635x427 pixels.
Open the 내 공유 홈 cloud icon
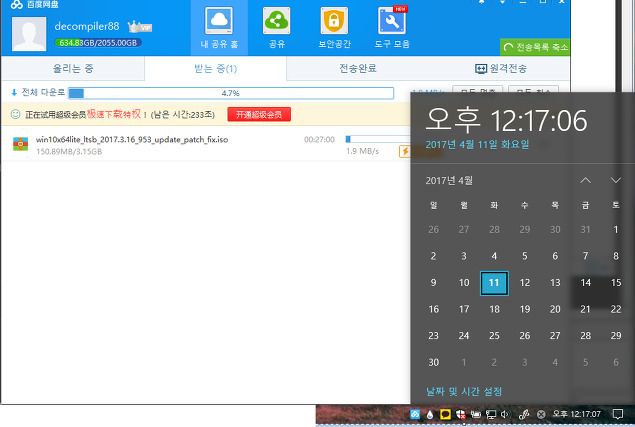pyautogui.click(x=219, y=21)
